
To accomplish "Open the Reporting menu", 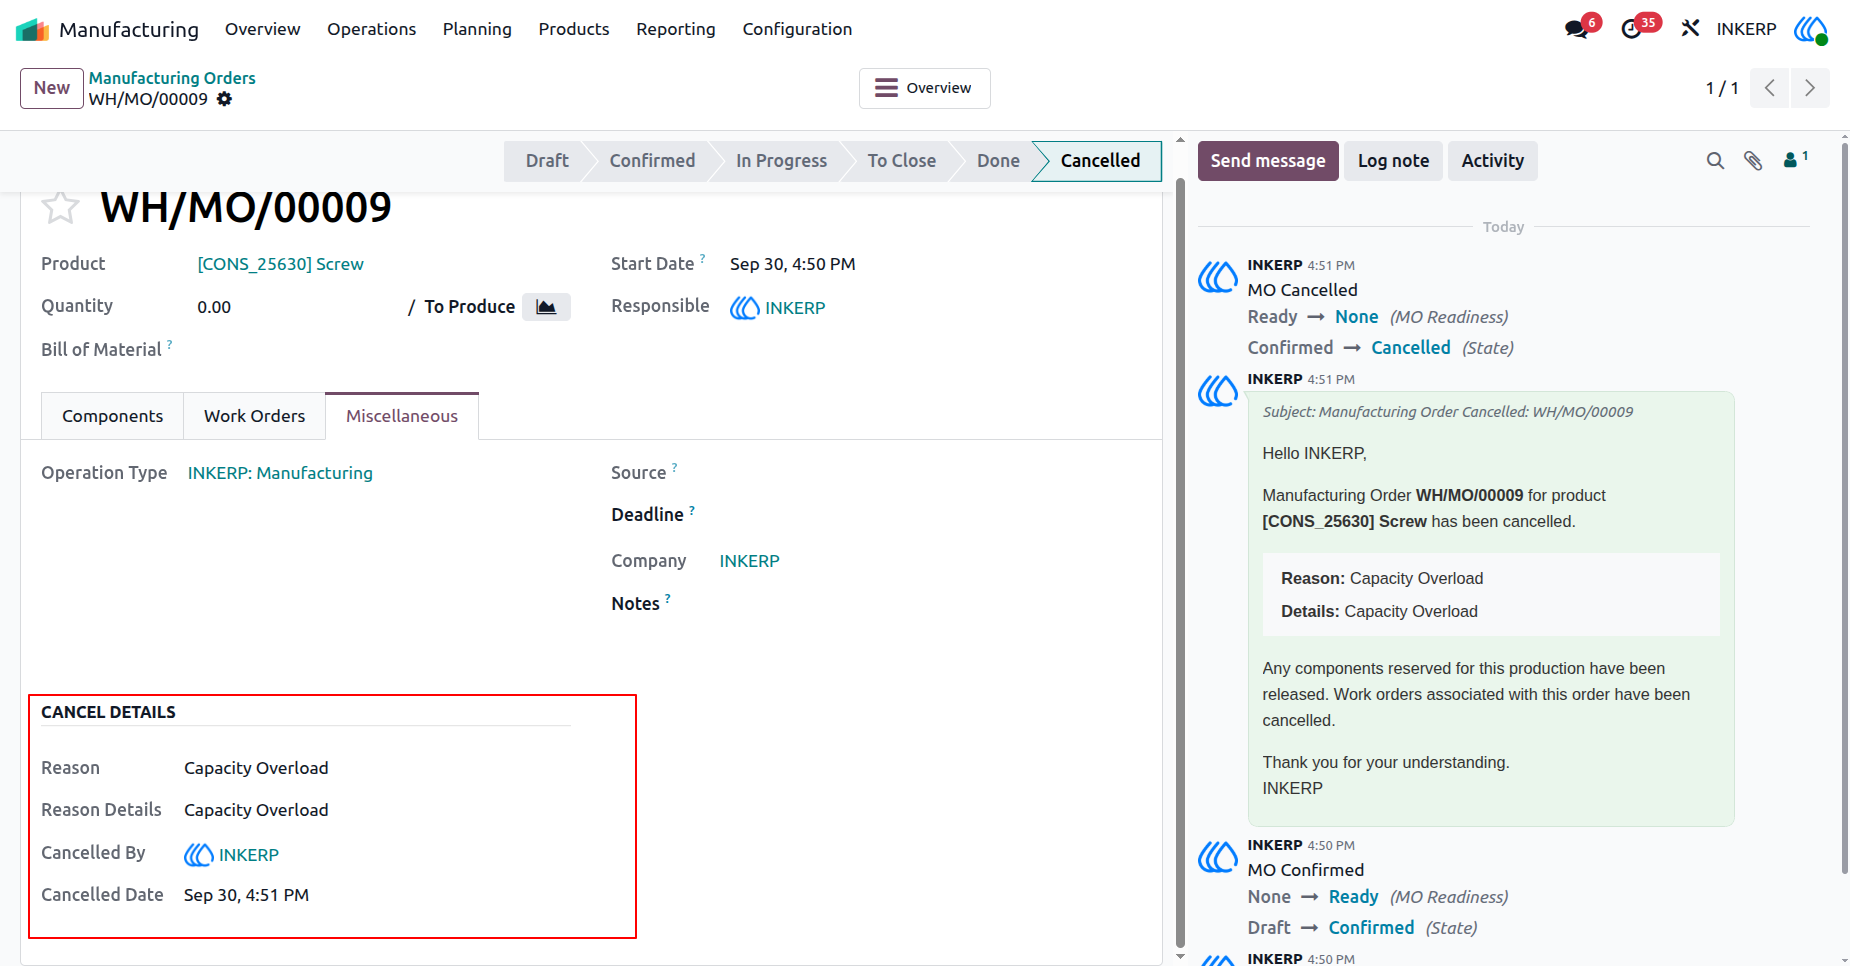I will point(676,29).
